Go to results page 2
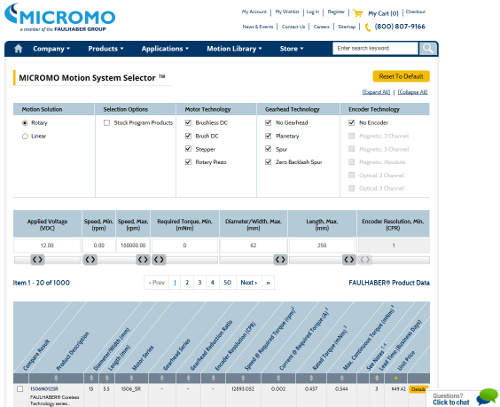 pos(187,283)
